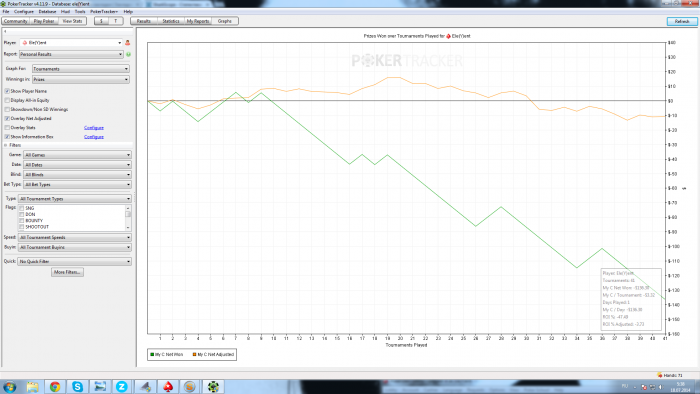The image size is (700, 394).
Task: Enable Overlay Stats checkbox
Action: pyautogui.click(x=7, y=128)
